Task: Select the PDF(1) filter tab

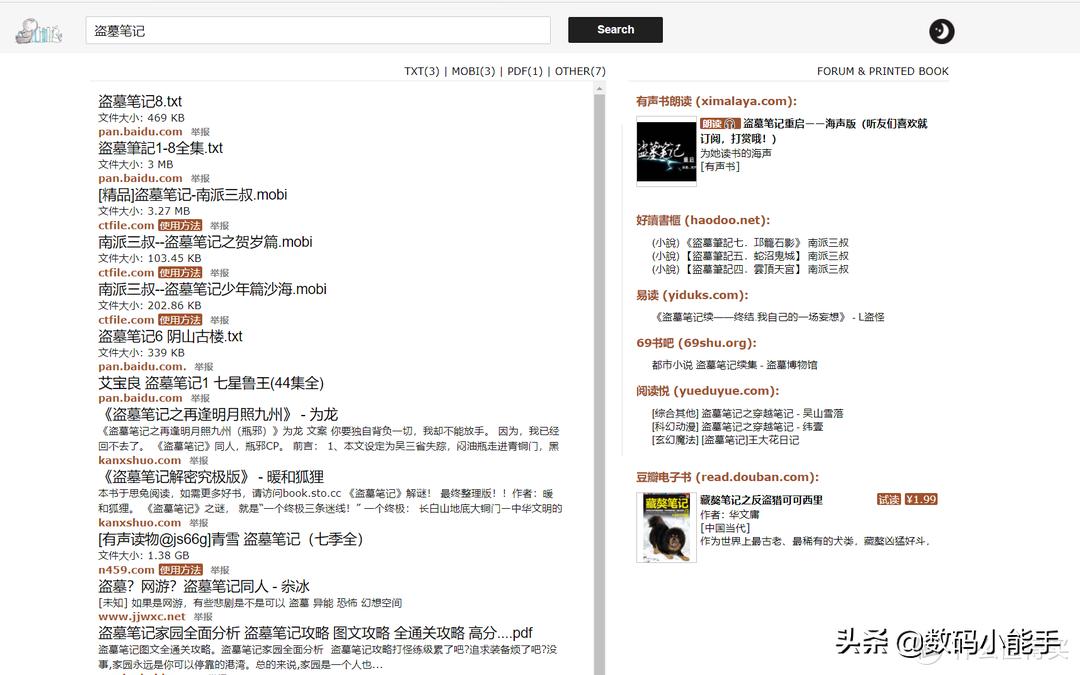Action: click(x=523, y=72)
